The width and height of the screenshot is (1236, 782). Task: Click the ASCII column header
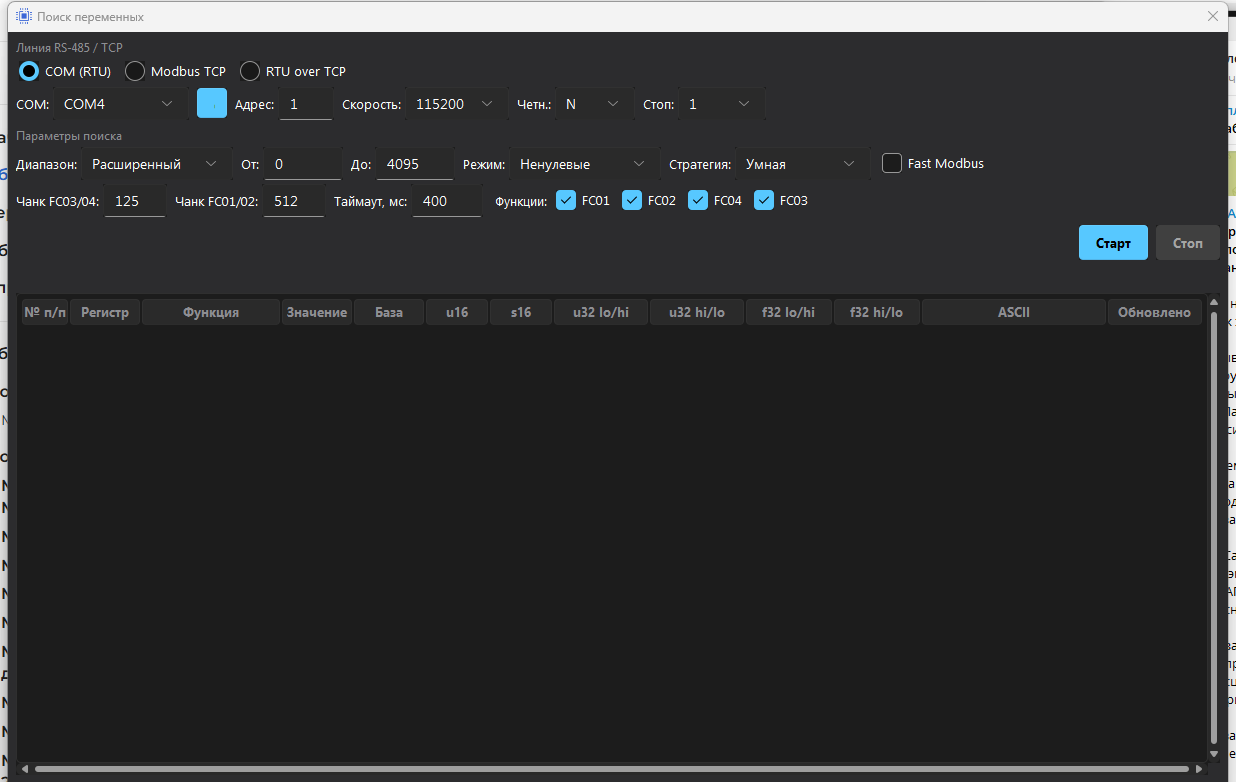click(x=1014, y=312)
